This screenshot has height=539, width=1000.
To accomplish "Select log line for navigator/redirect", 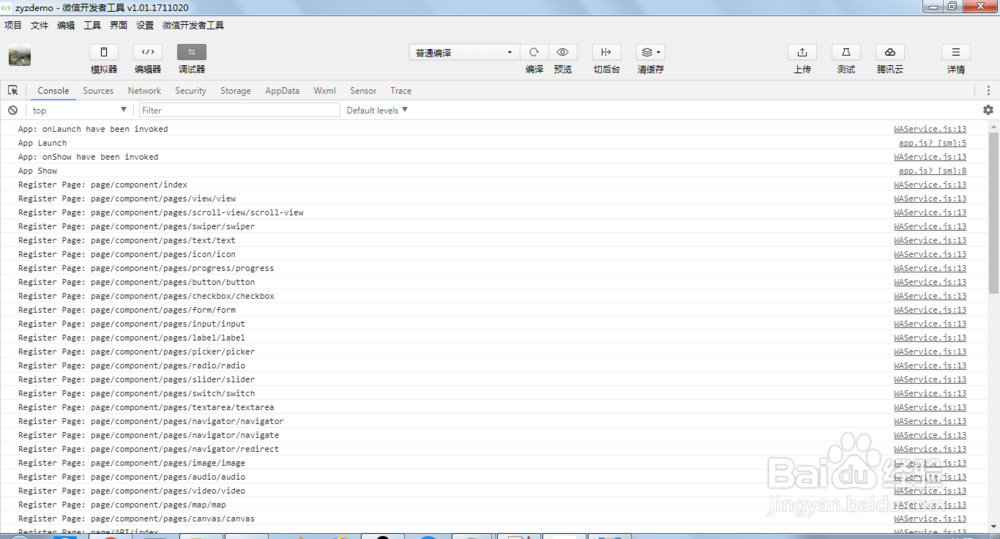I will (x=149, y=449).
